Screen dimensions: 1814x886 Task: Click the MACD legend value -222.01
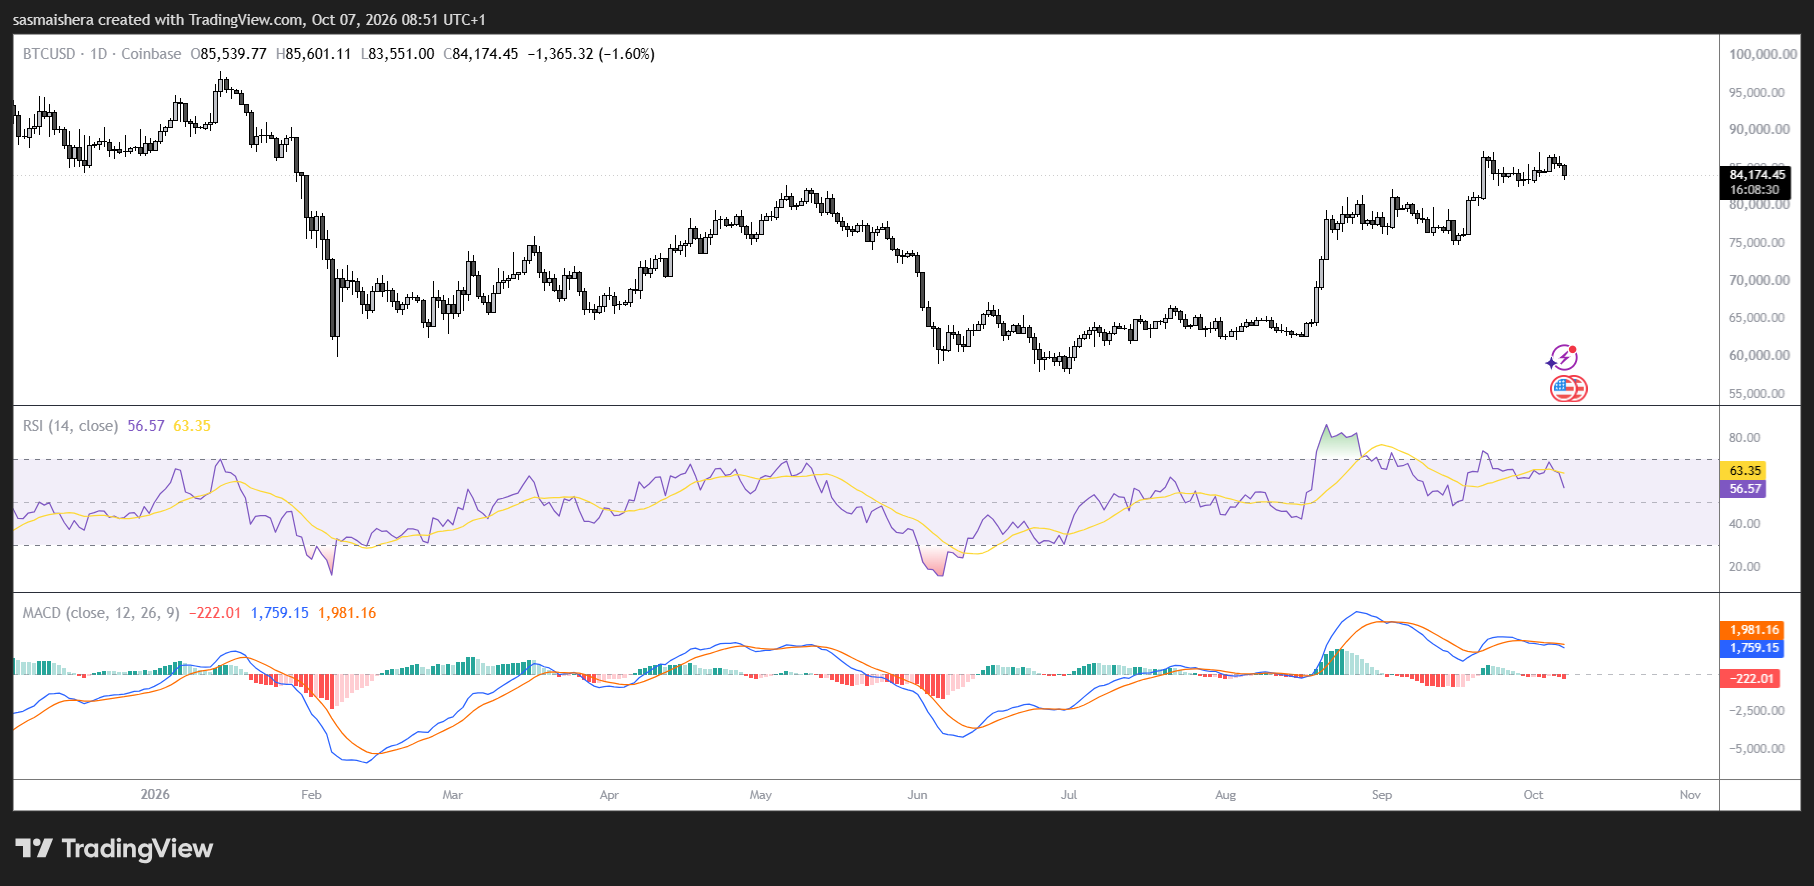[x=216, y=613]
